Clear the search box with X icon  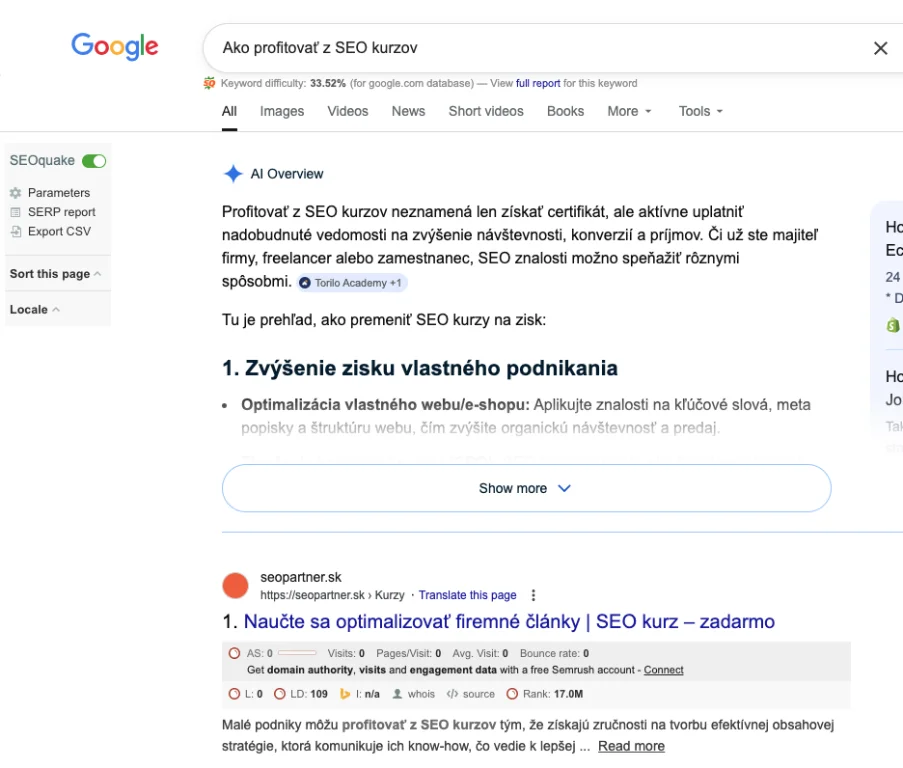pyautogui.click(x=880, y=48)
